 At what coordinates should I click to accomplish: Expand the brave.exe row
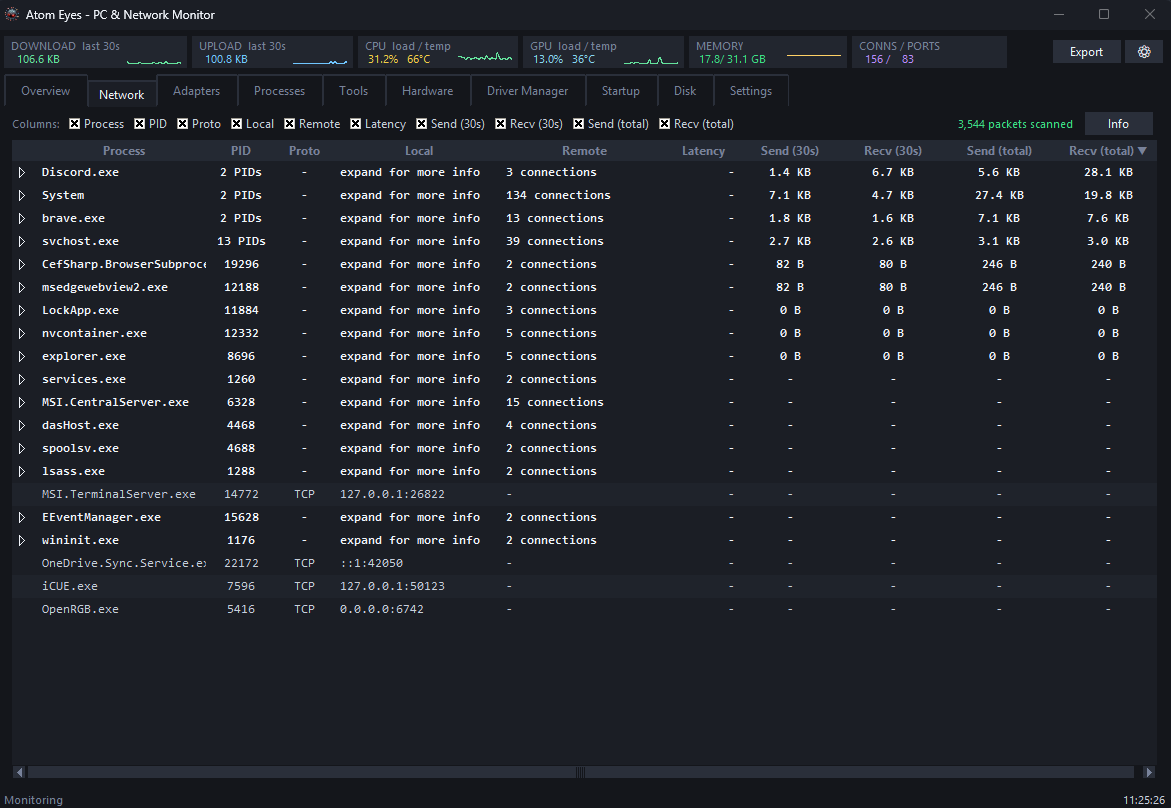22,219
